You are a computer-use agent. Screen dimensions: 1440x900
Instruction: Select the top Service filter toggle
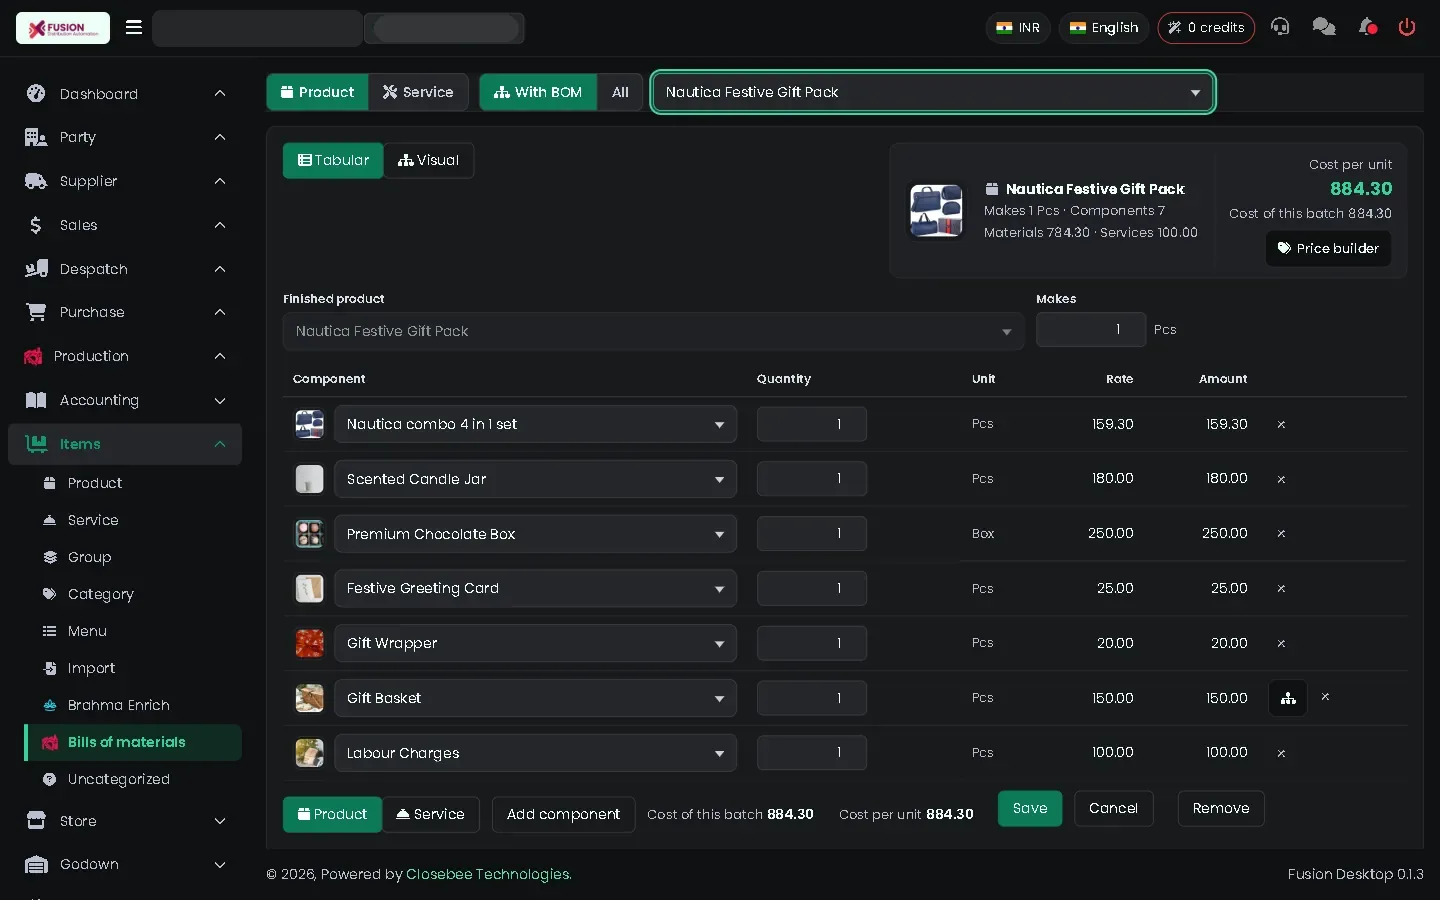(418, 92)
